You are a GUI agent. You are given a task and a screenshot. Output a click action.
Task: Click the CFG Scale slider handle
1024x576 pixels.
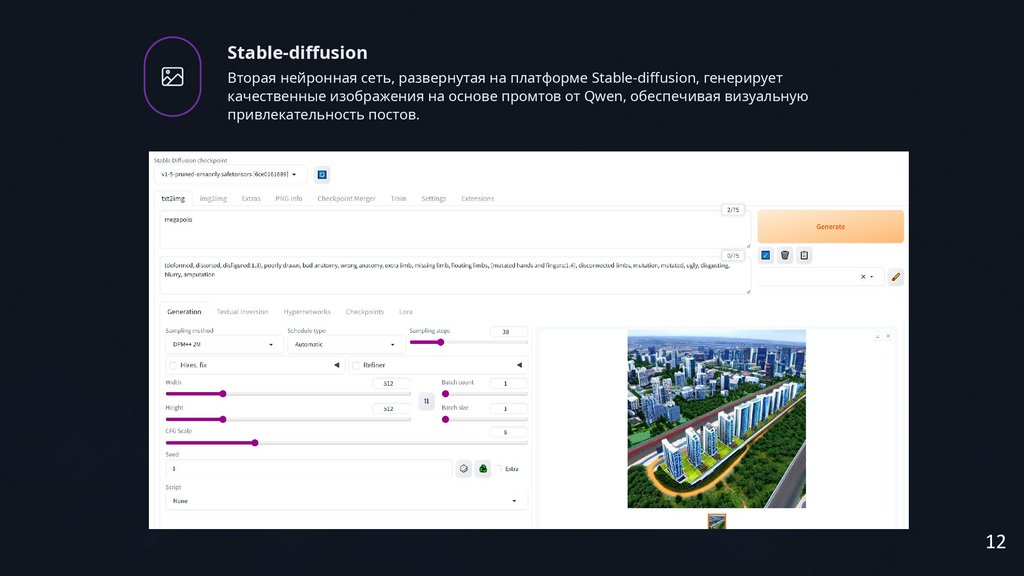tap(255, 442)
